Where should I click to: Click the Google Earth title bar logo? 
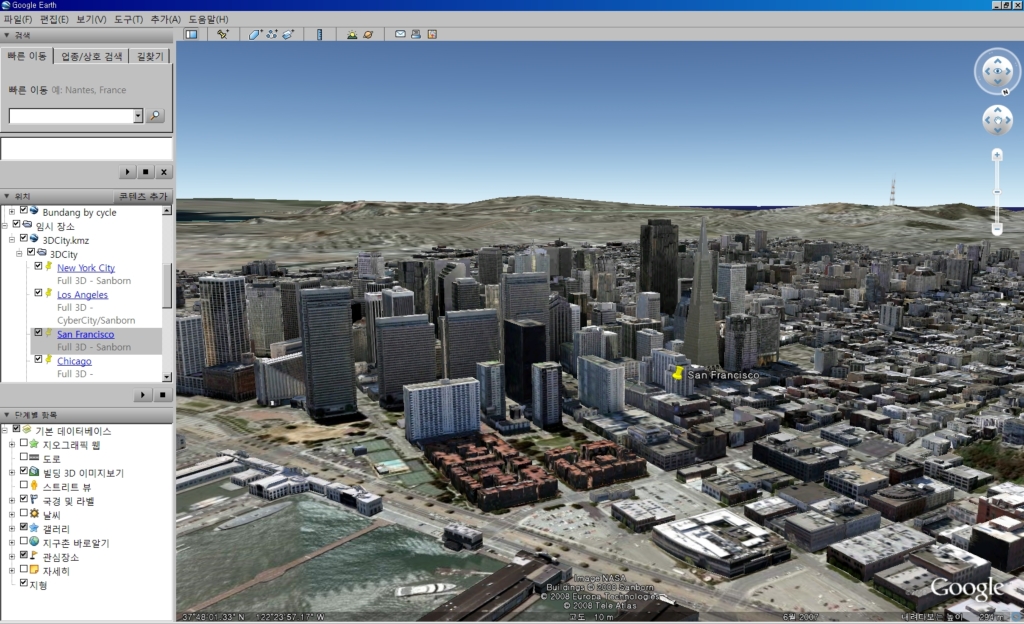coord(6,5)
